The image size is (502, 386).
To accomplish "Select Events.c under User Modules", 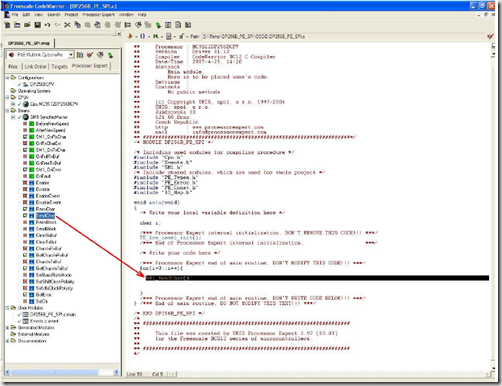I will 44,321.
